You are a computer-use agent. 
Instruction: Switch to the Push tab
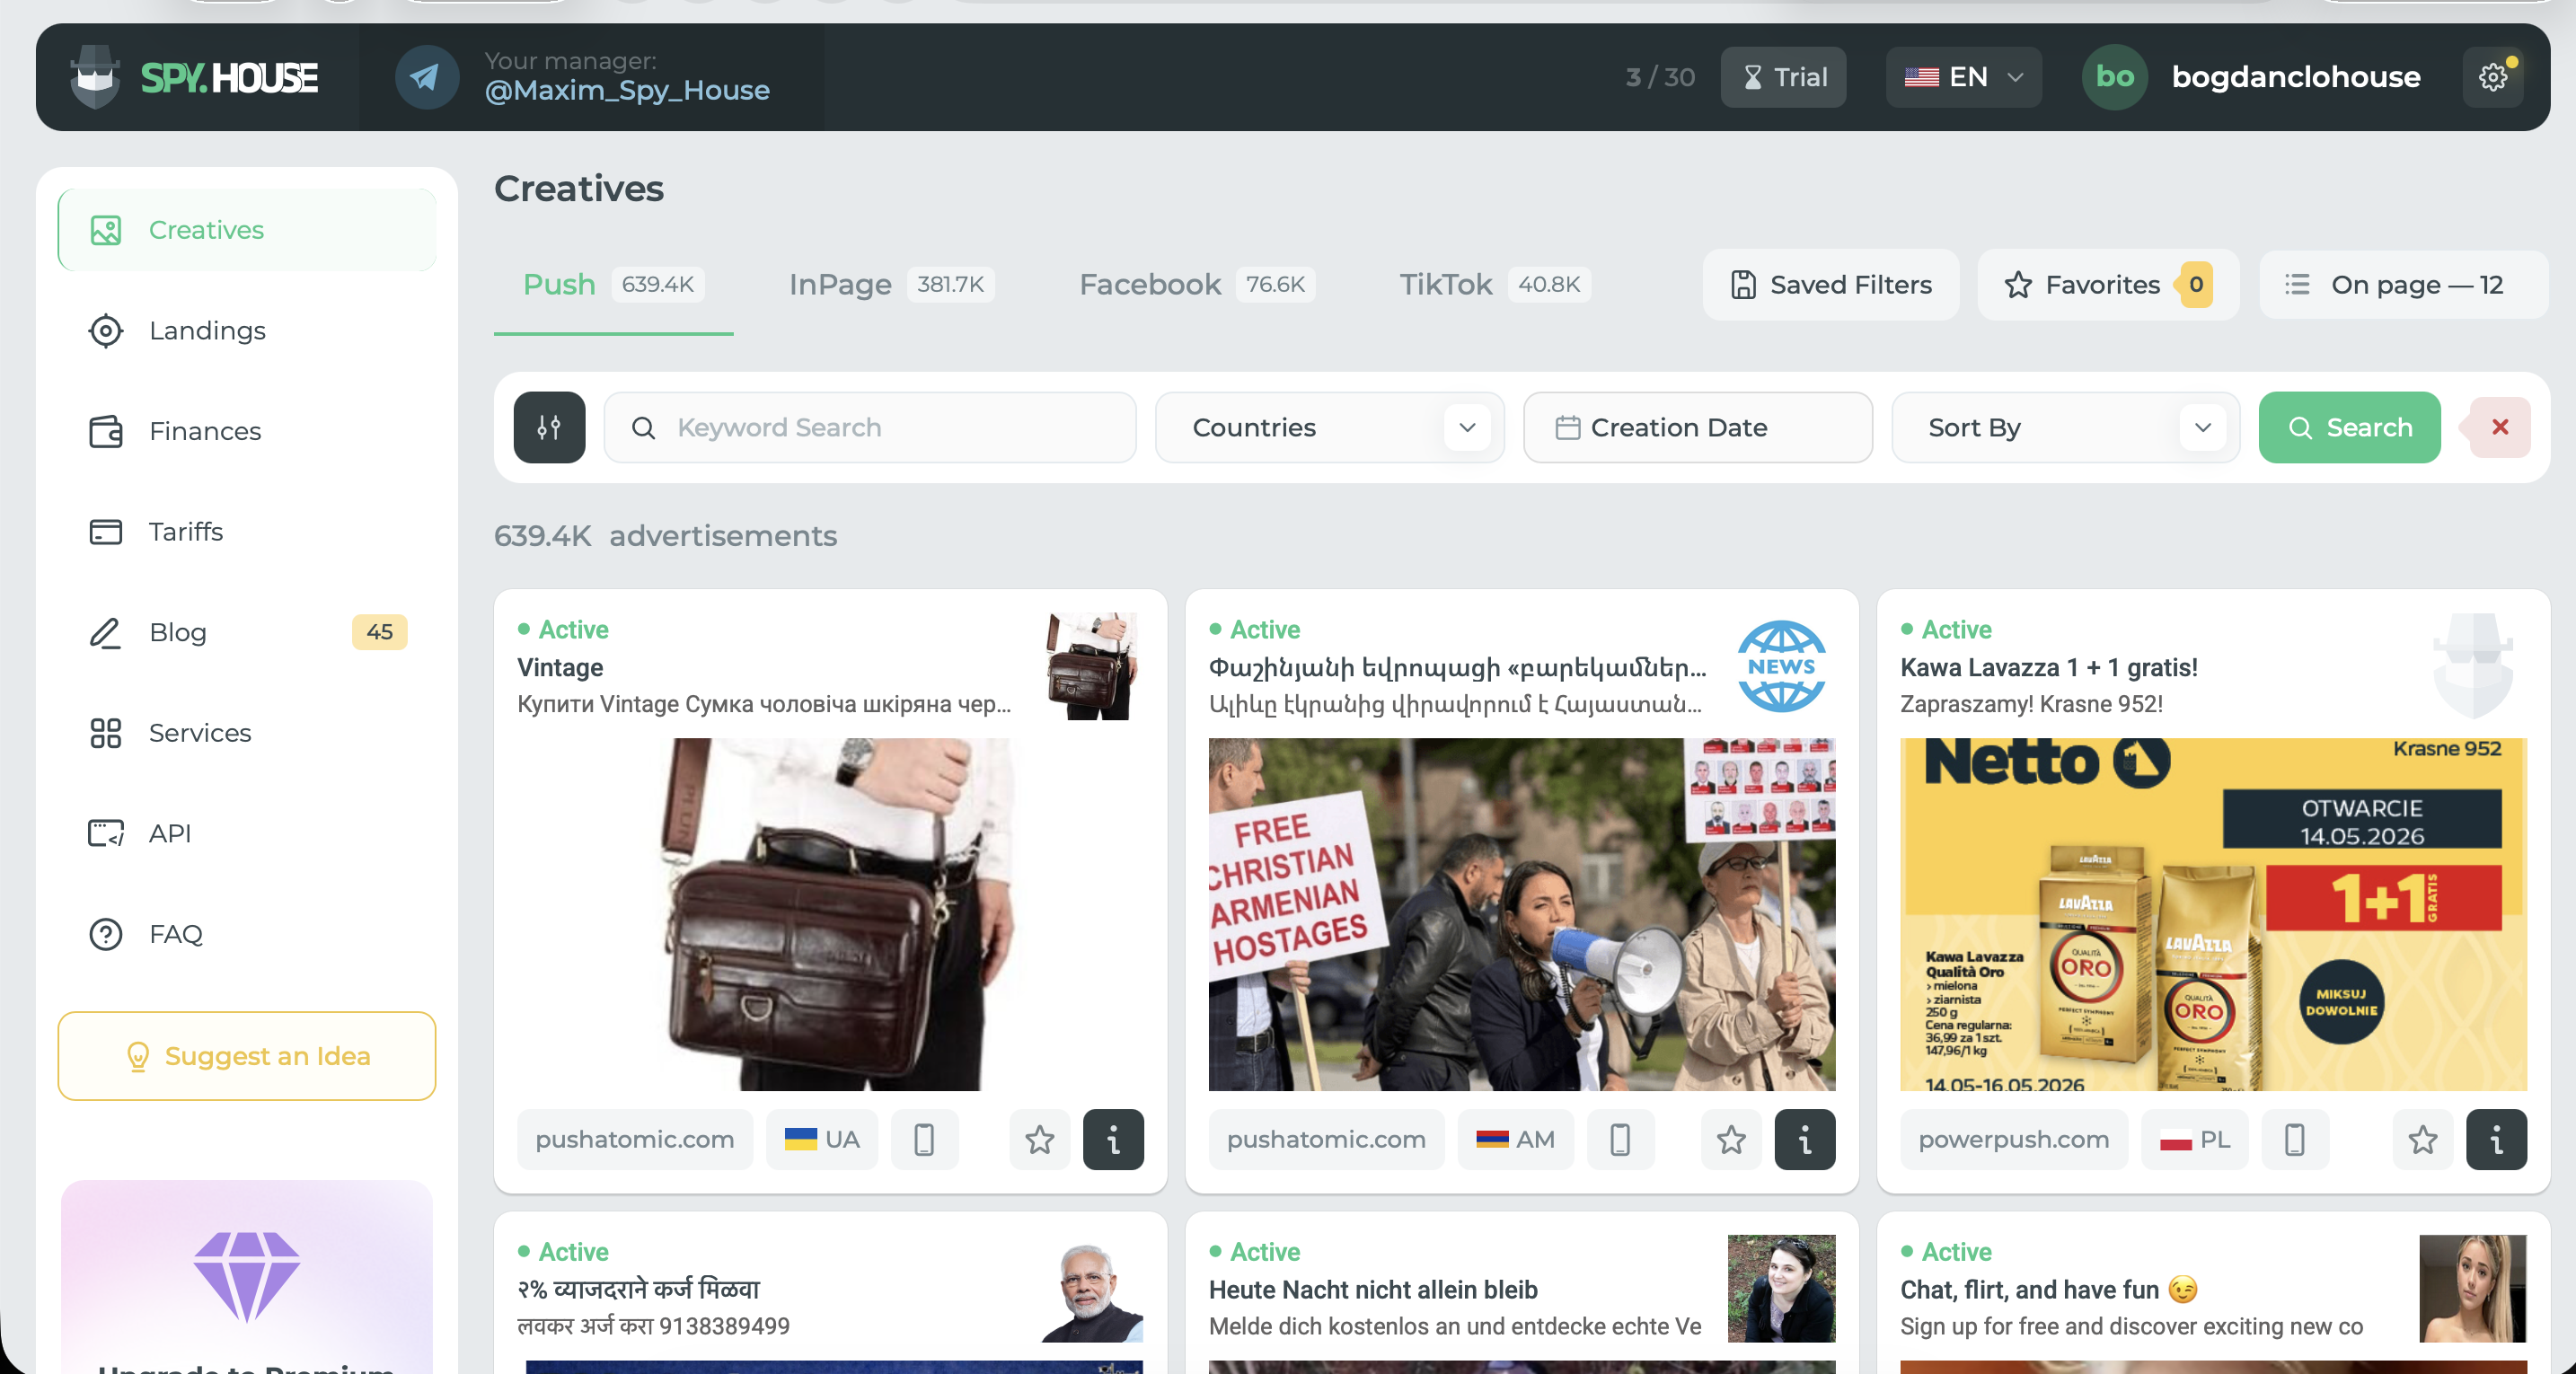click(613, 285)
